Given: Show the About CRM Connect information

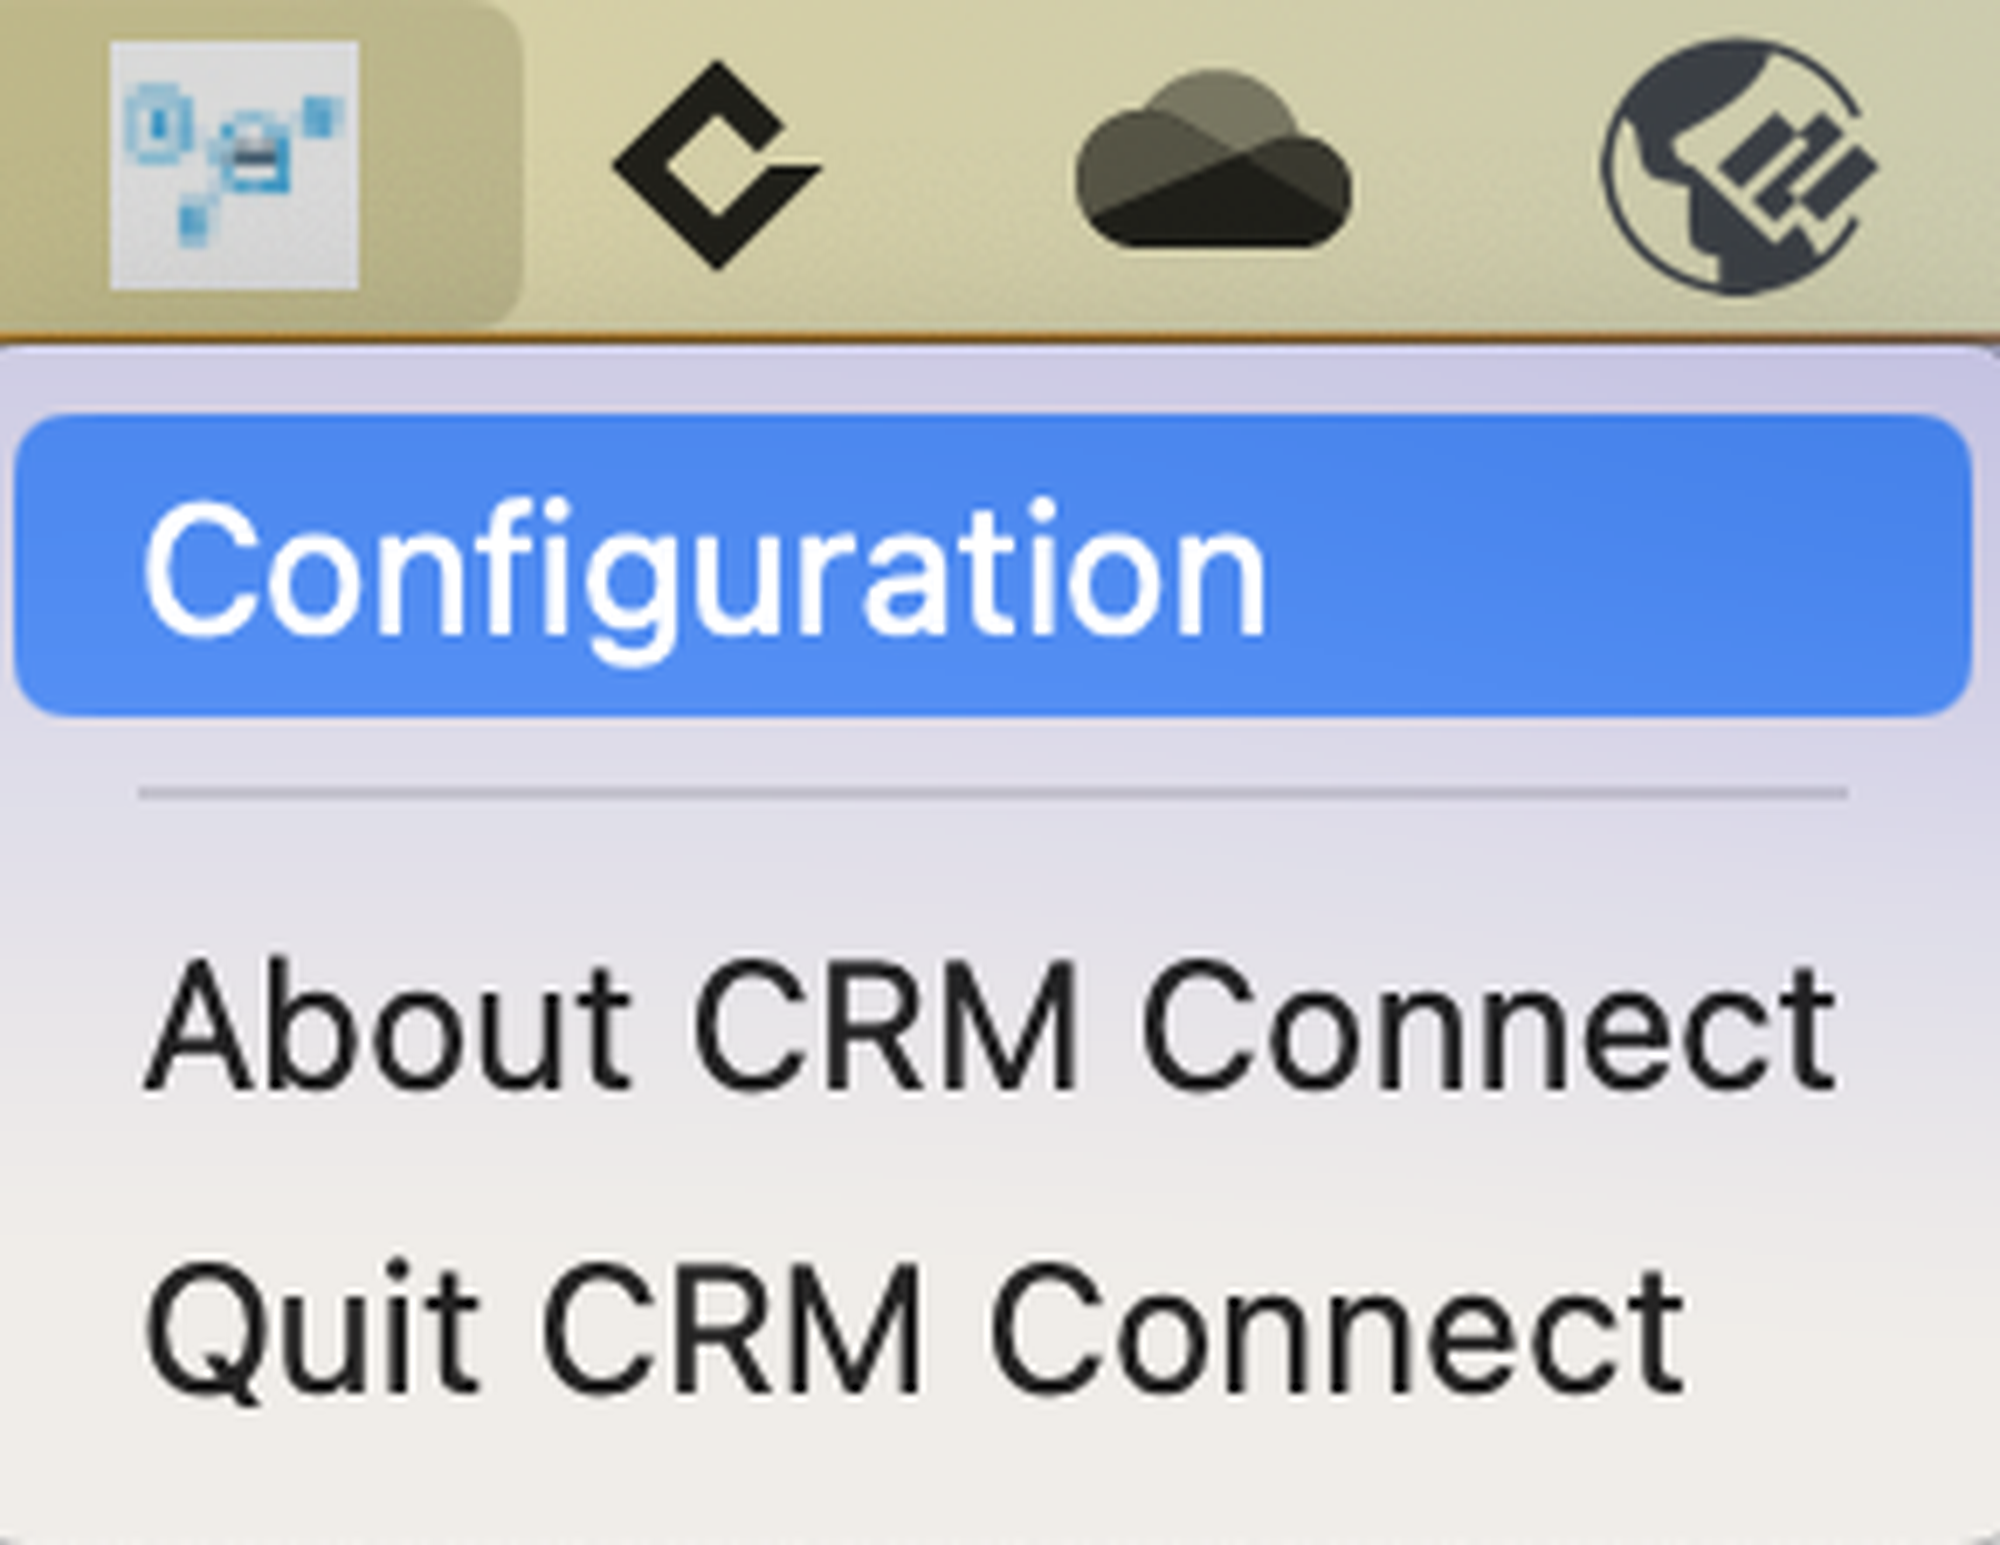Looking at the screenshot, I should coord(990,1025).
